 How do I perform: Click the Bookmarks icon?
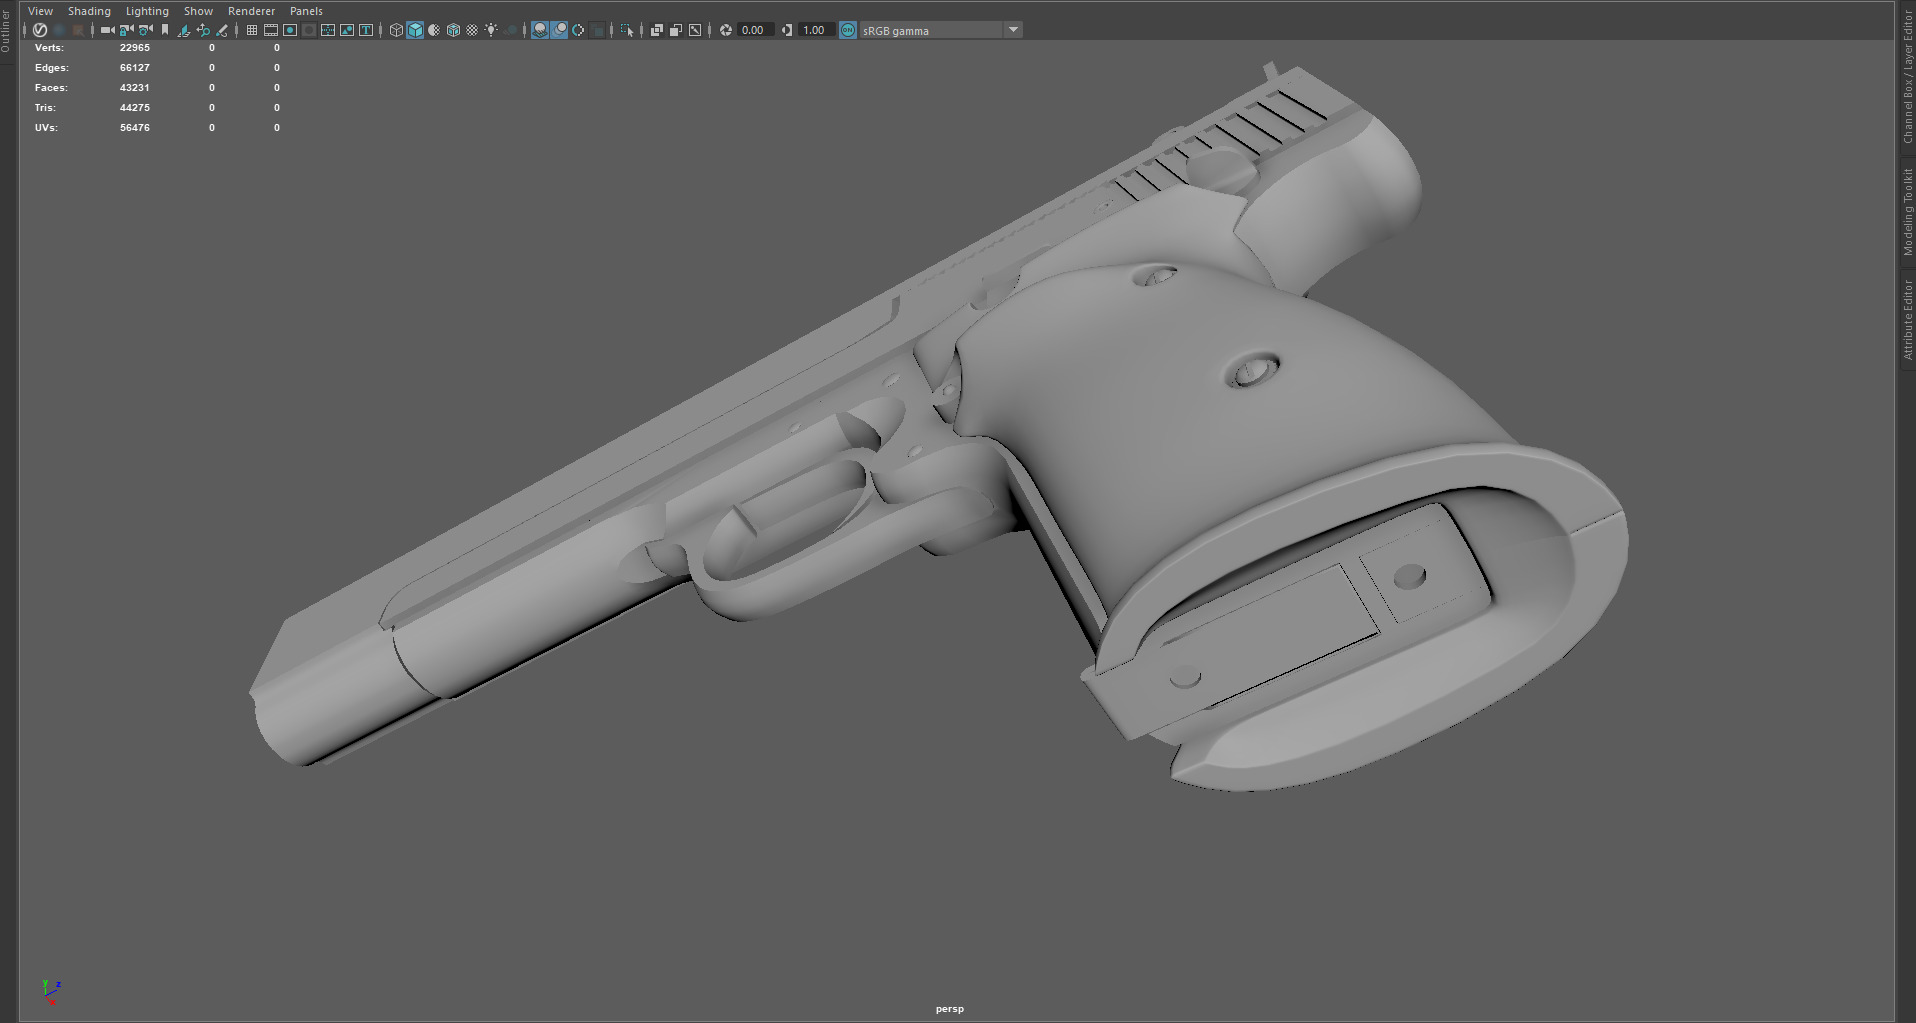pos(165,30)
